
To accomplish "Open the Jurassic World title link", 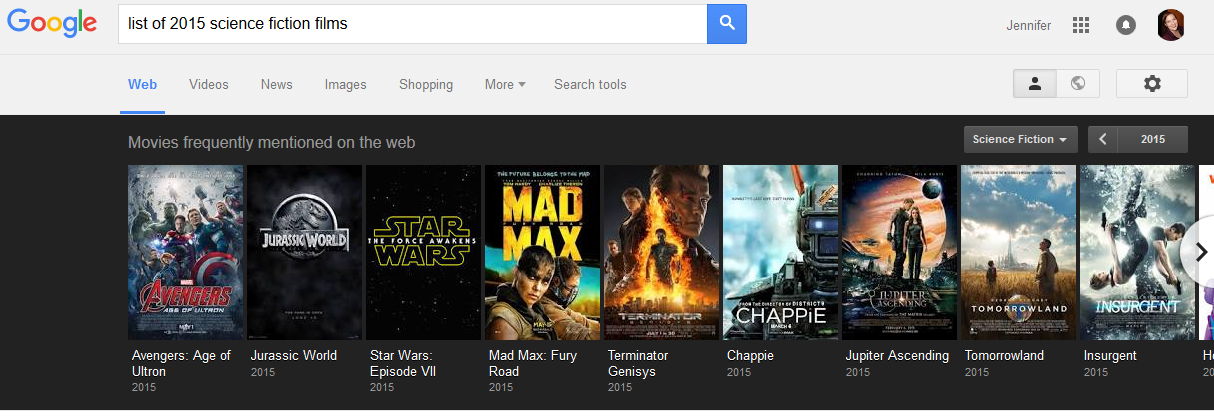I will [x=294, y=355].
